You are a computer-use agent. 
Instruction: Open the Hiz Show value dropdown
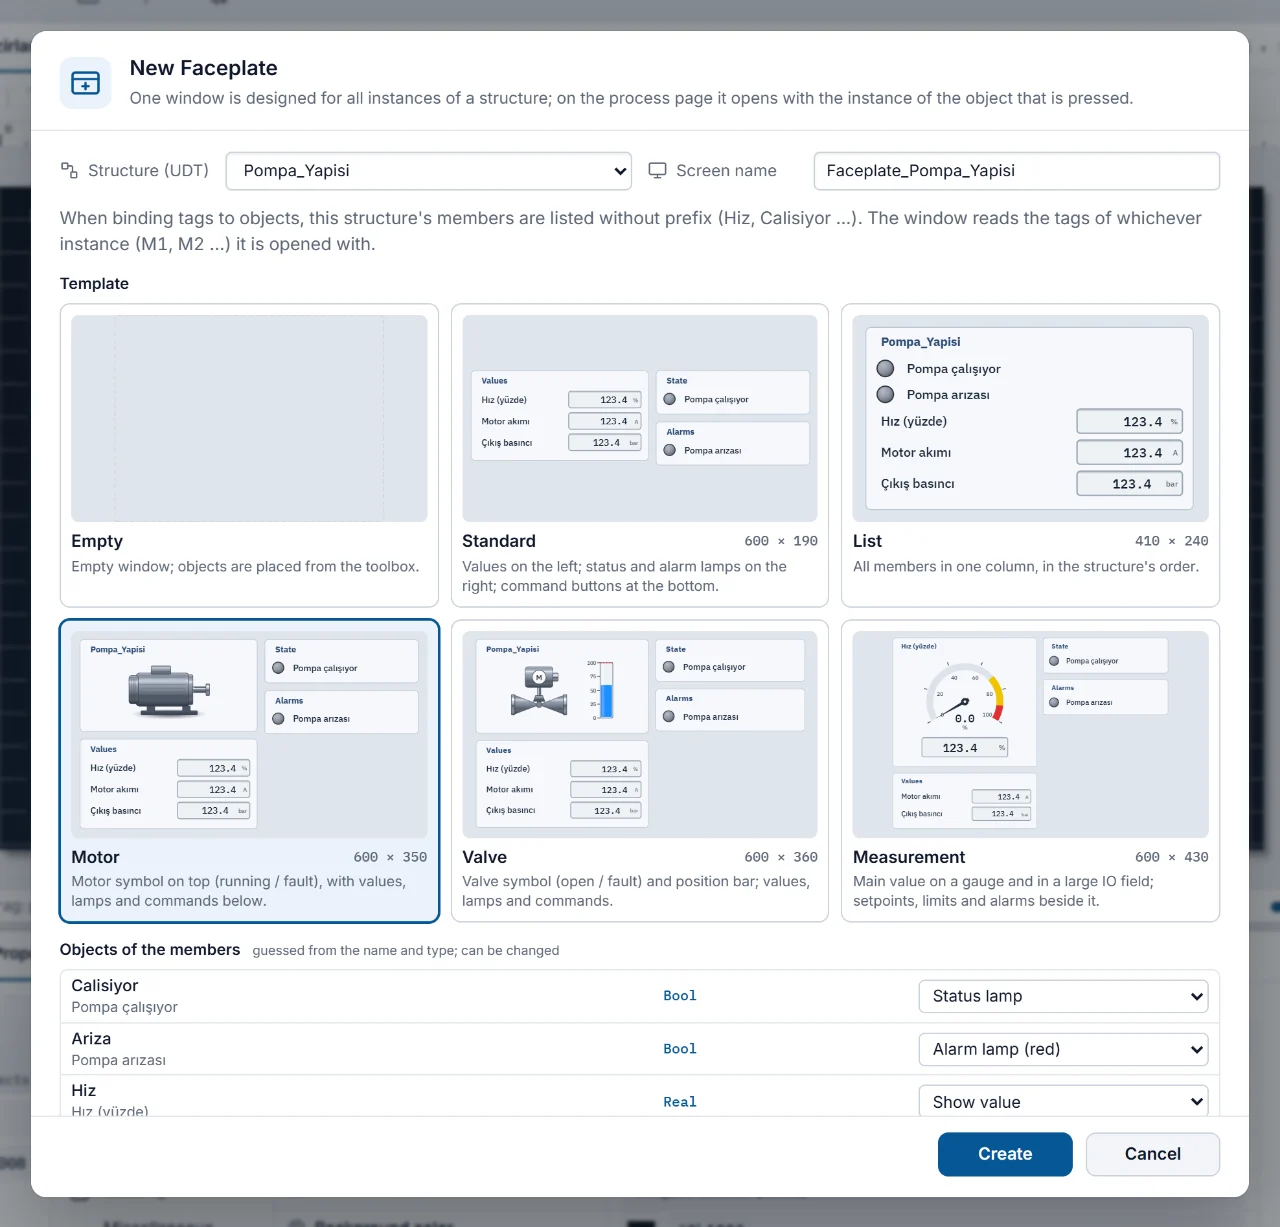tap(1063, 1101)
